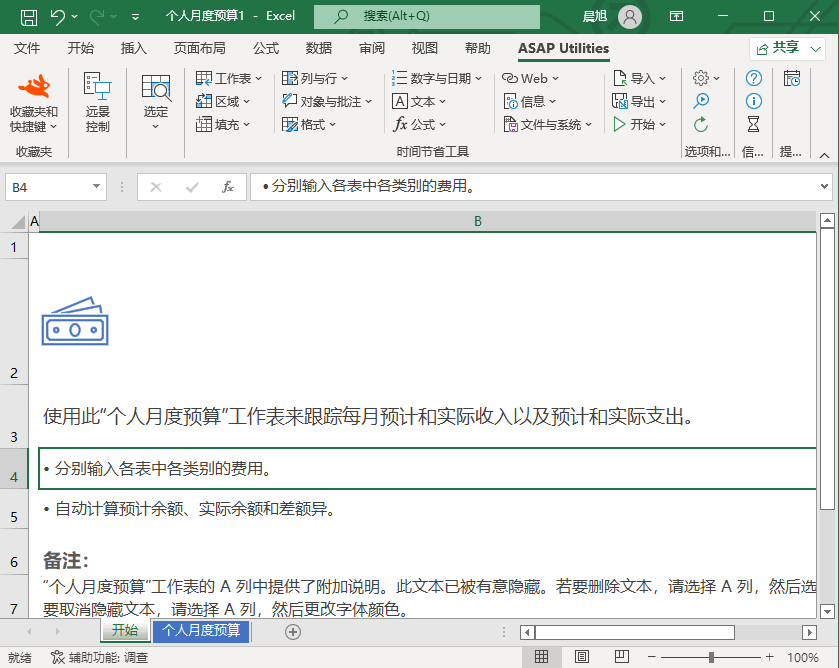
Task: Open the 收藏夹和快捷键 rabbit icon menu
Action: (34, 104)
